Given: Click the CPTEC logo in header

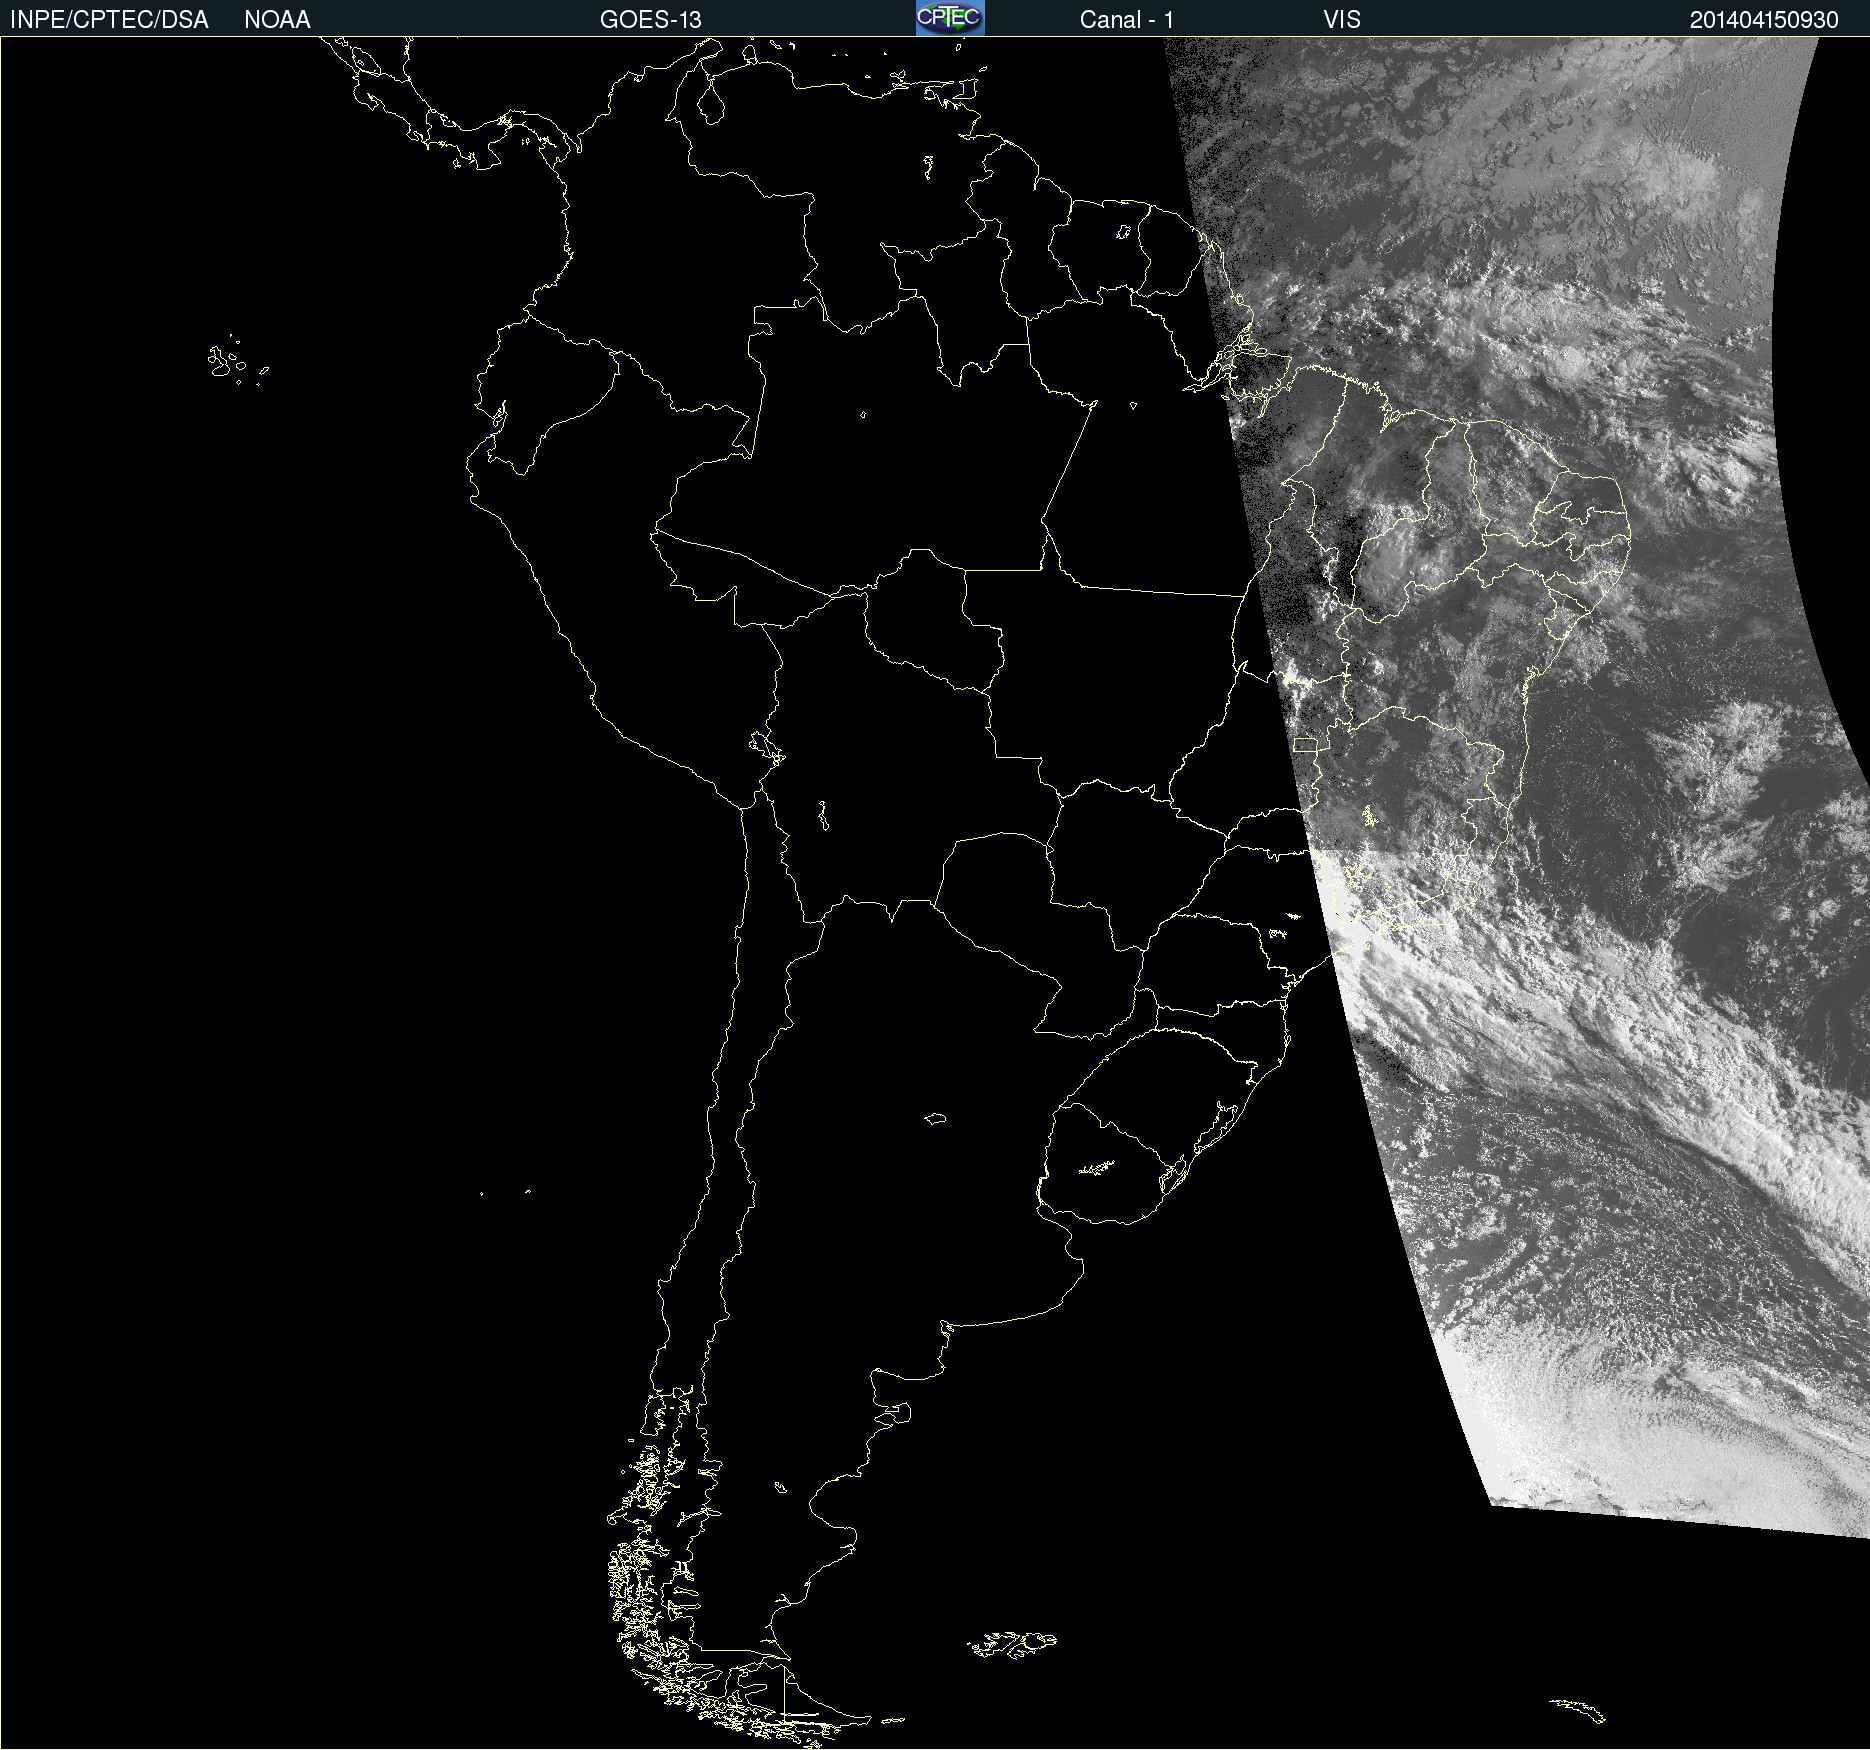Looking at the screenshot, I should point(950,18).
